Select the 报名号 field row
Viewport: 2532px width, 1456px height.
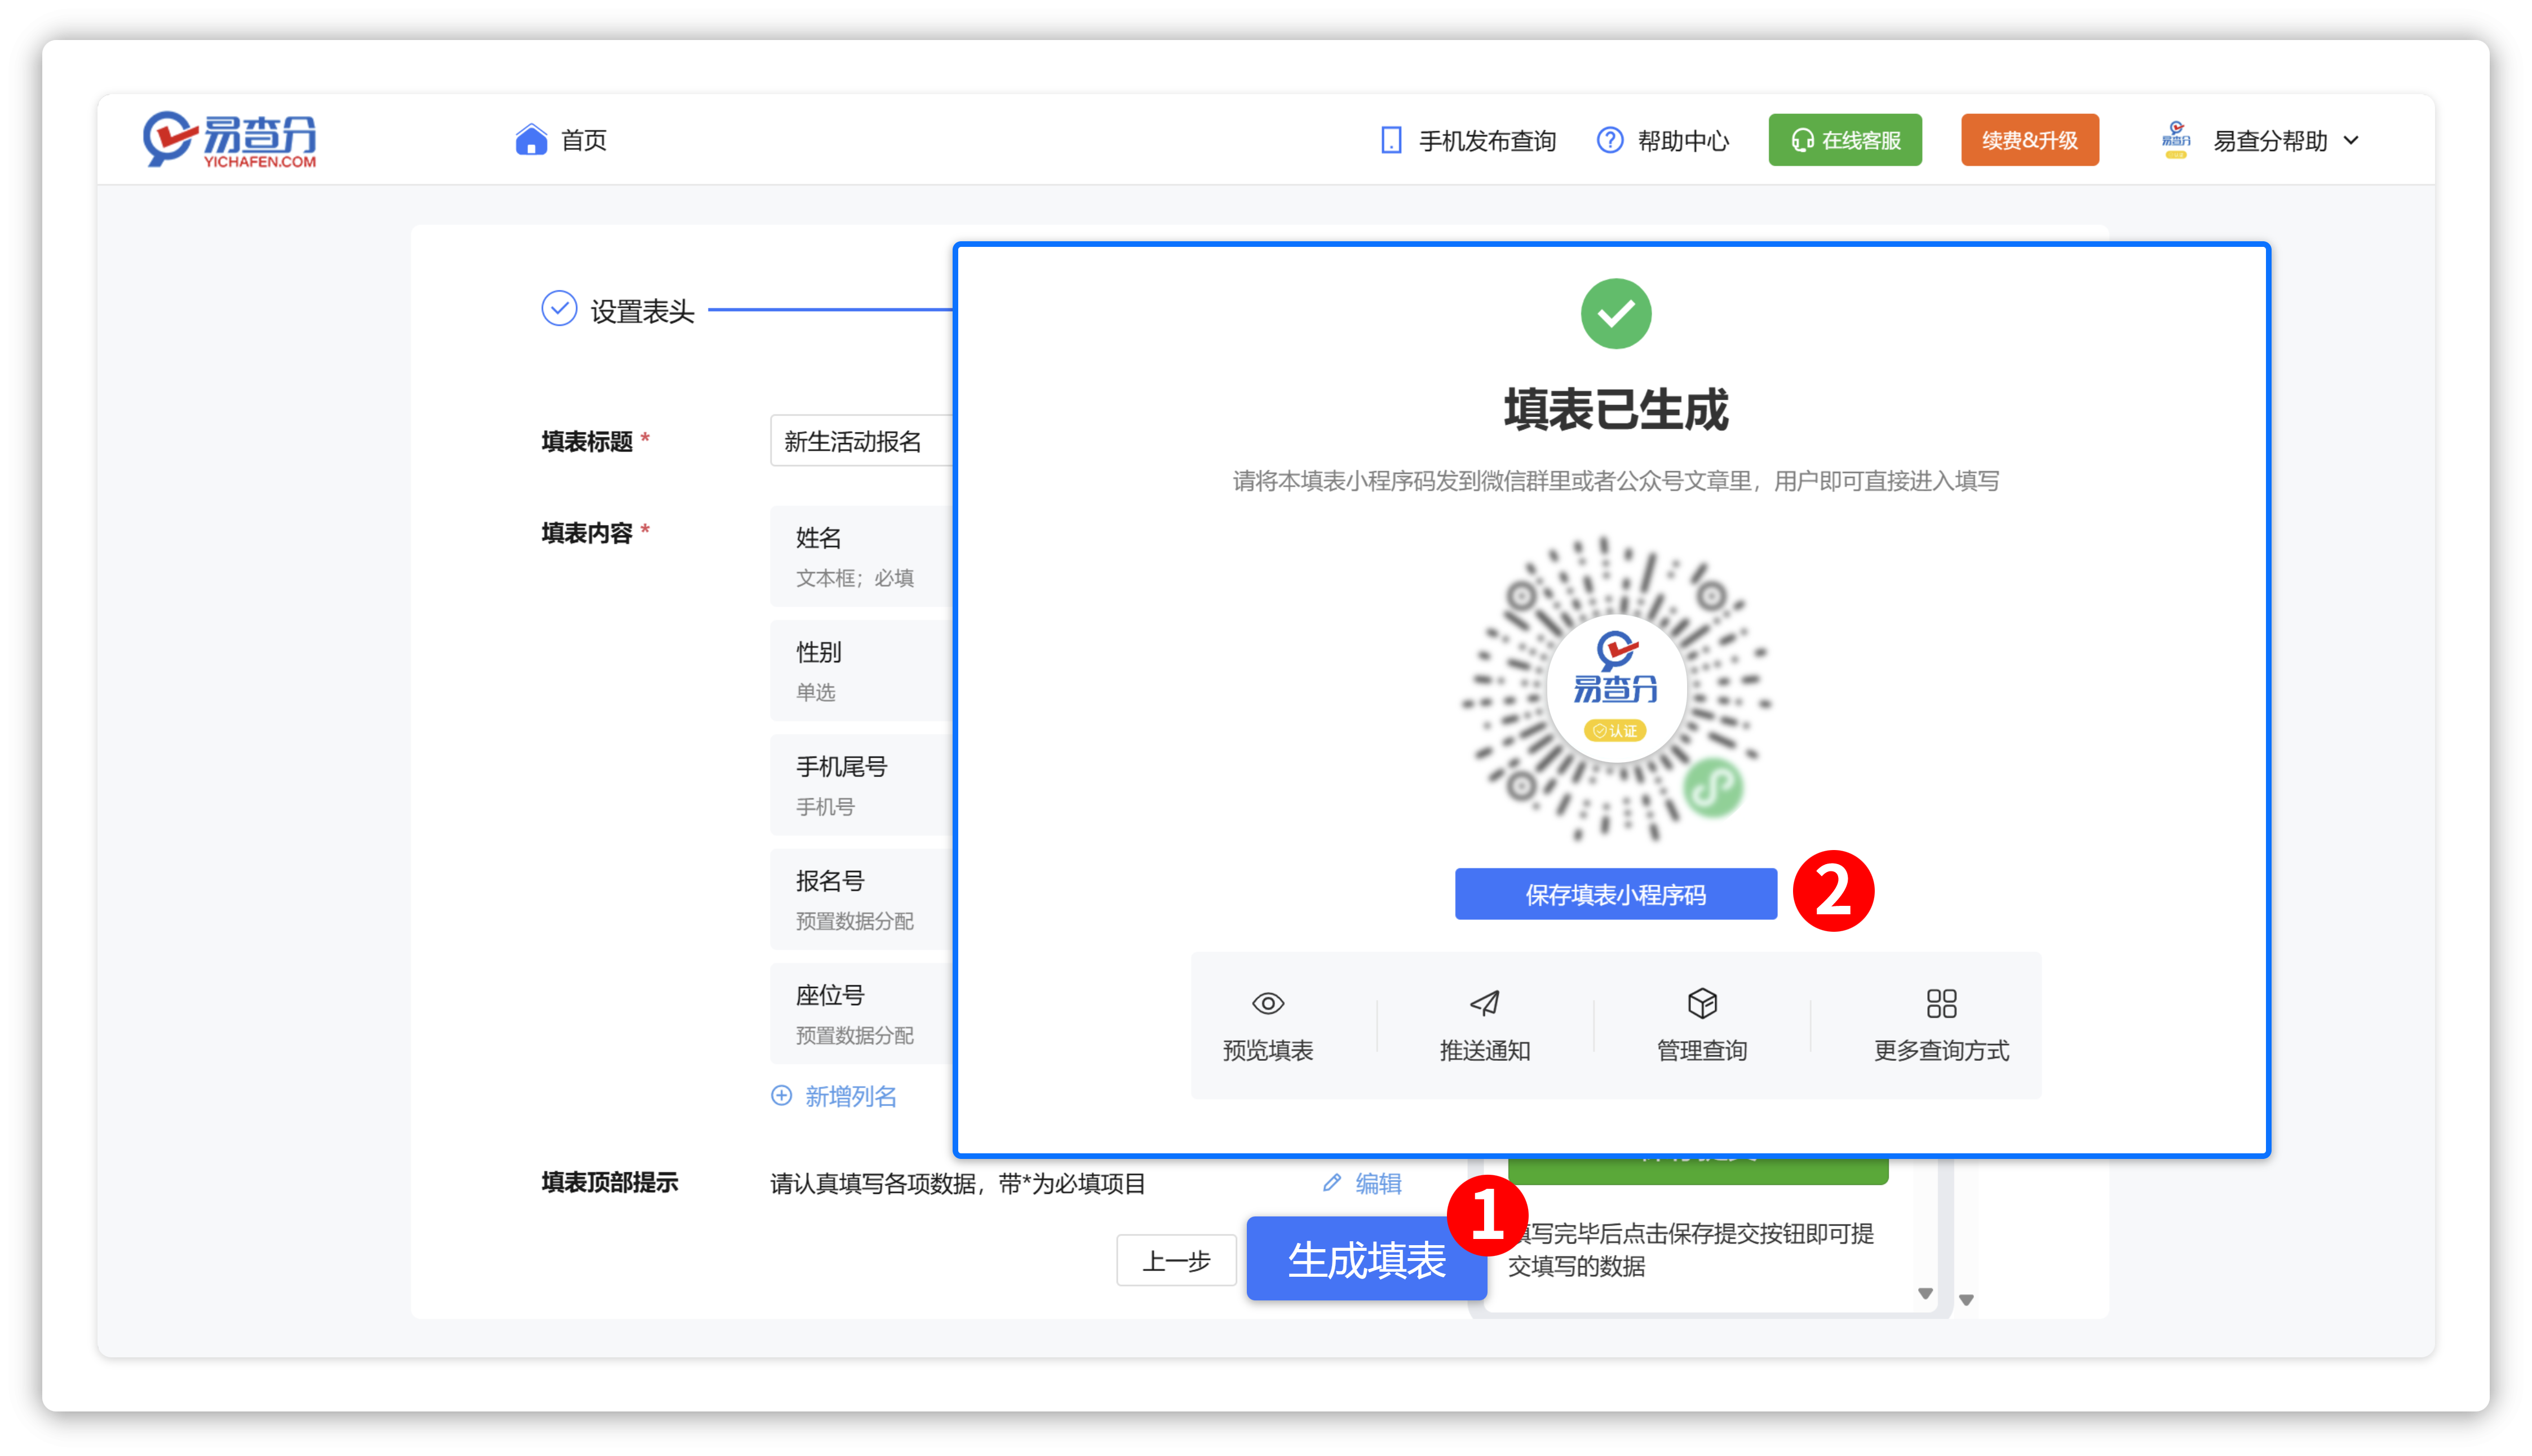(x=861, y=899)
